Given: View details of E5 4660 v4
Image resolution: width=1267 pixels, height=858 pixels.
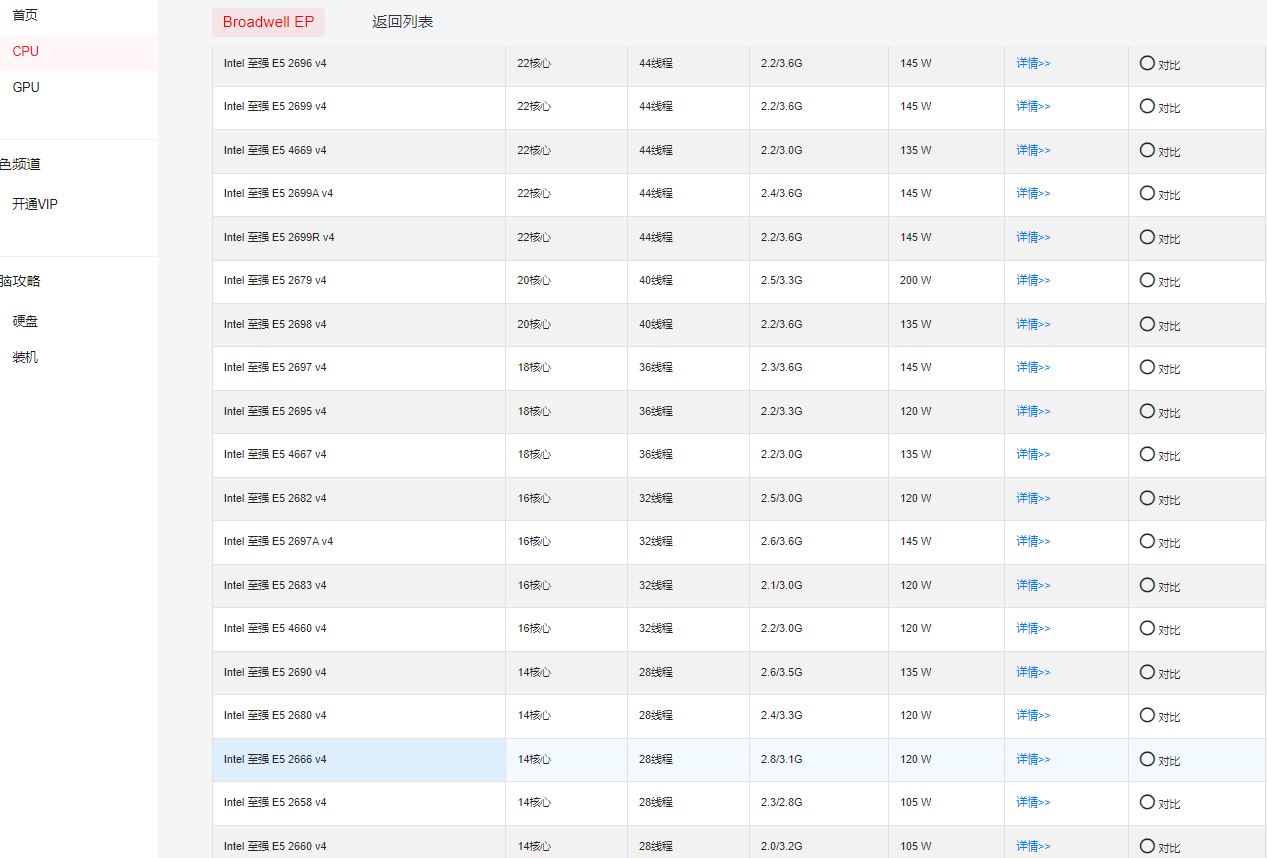Looking at the screenshot, I should (x=1033, y=628).
